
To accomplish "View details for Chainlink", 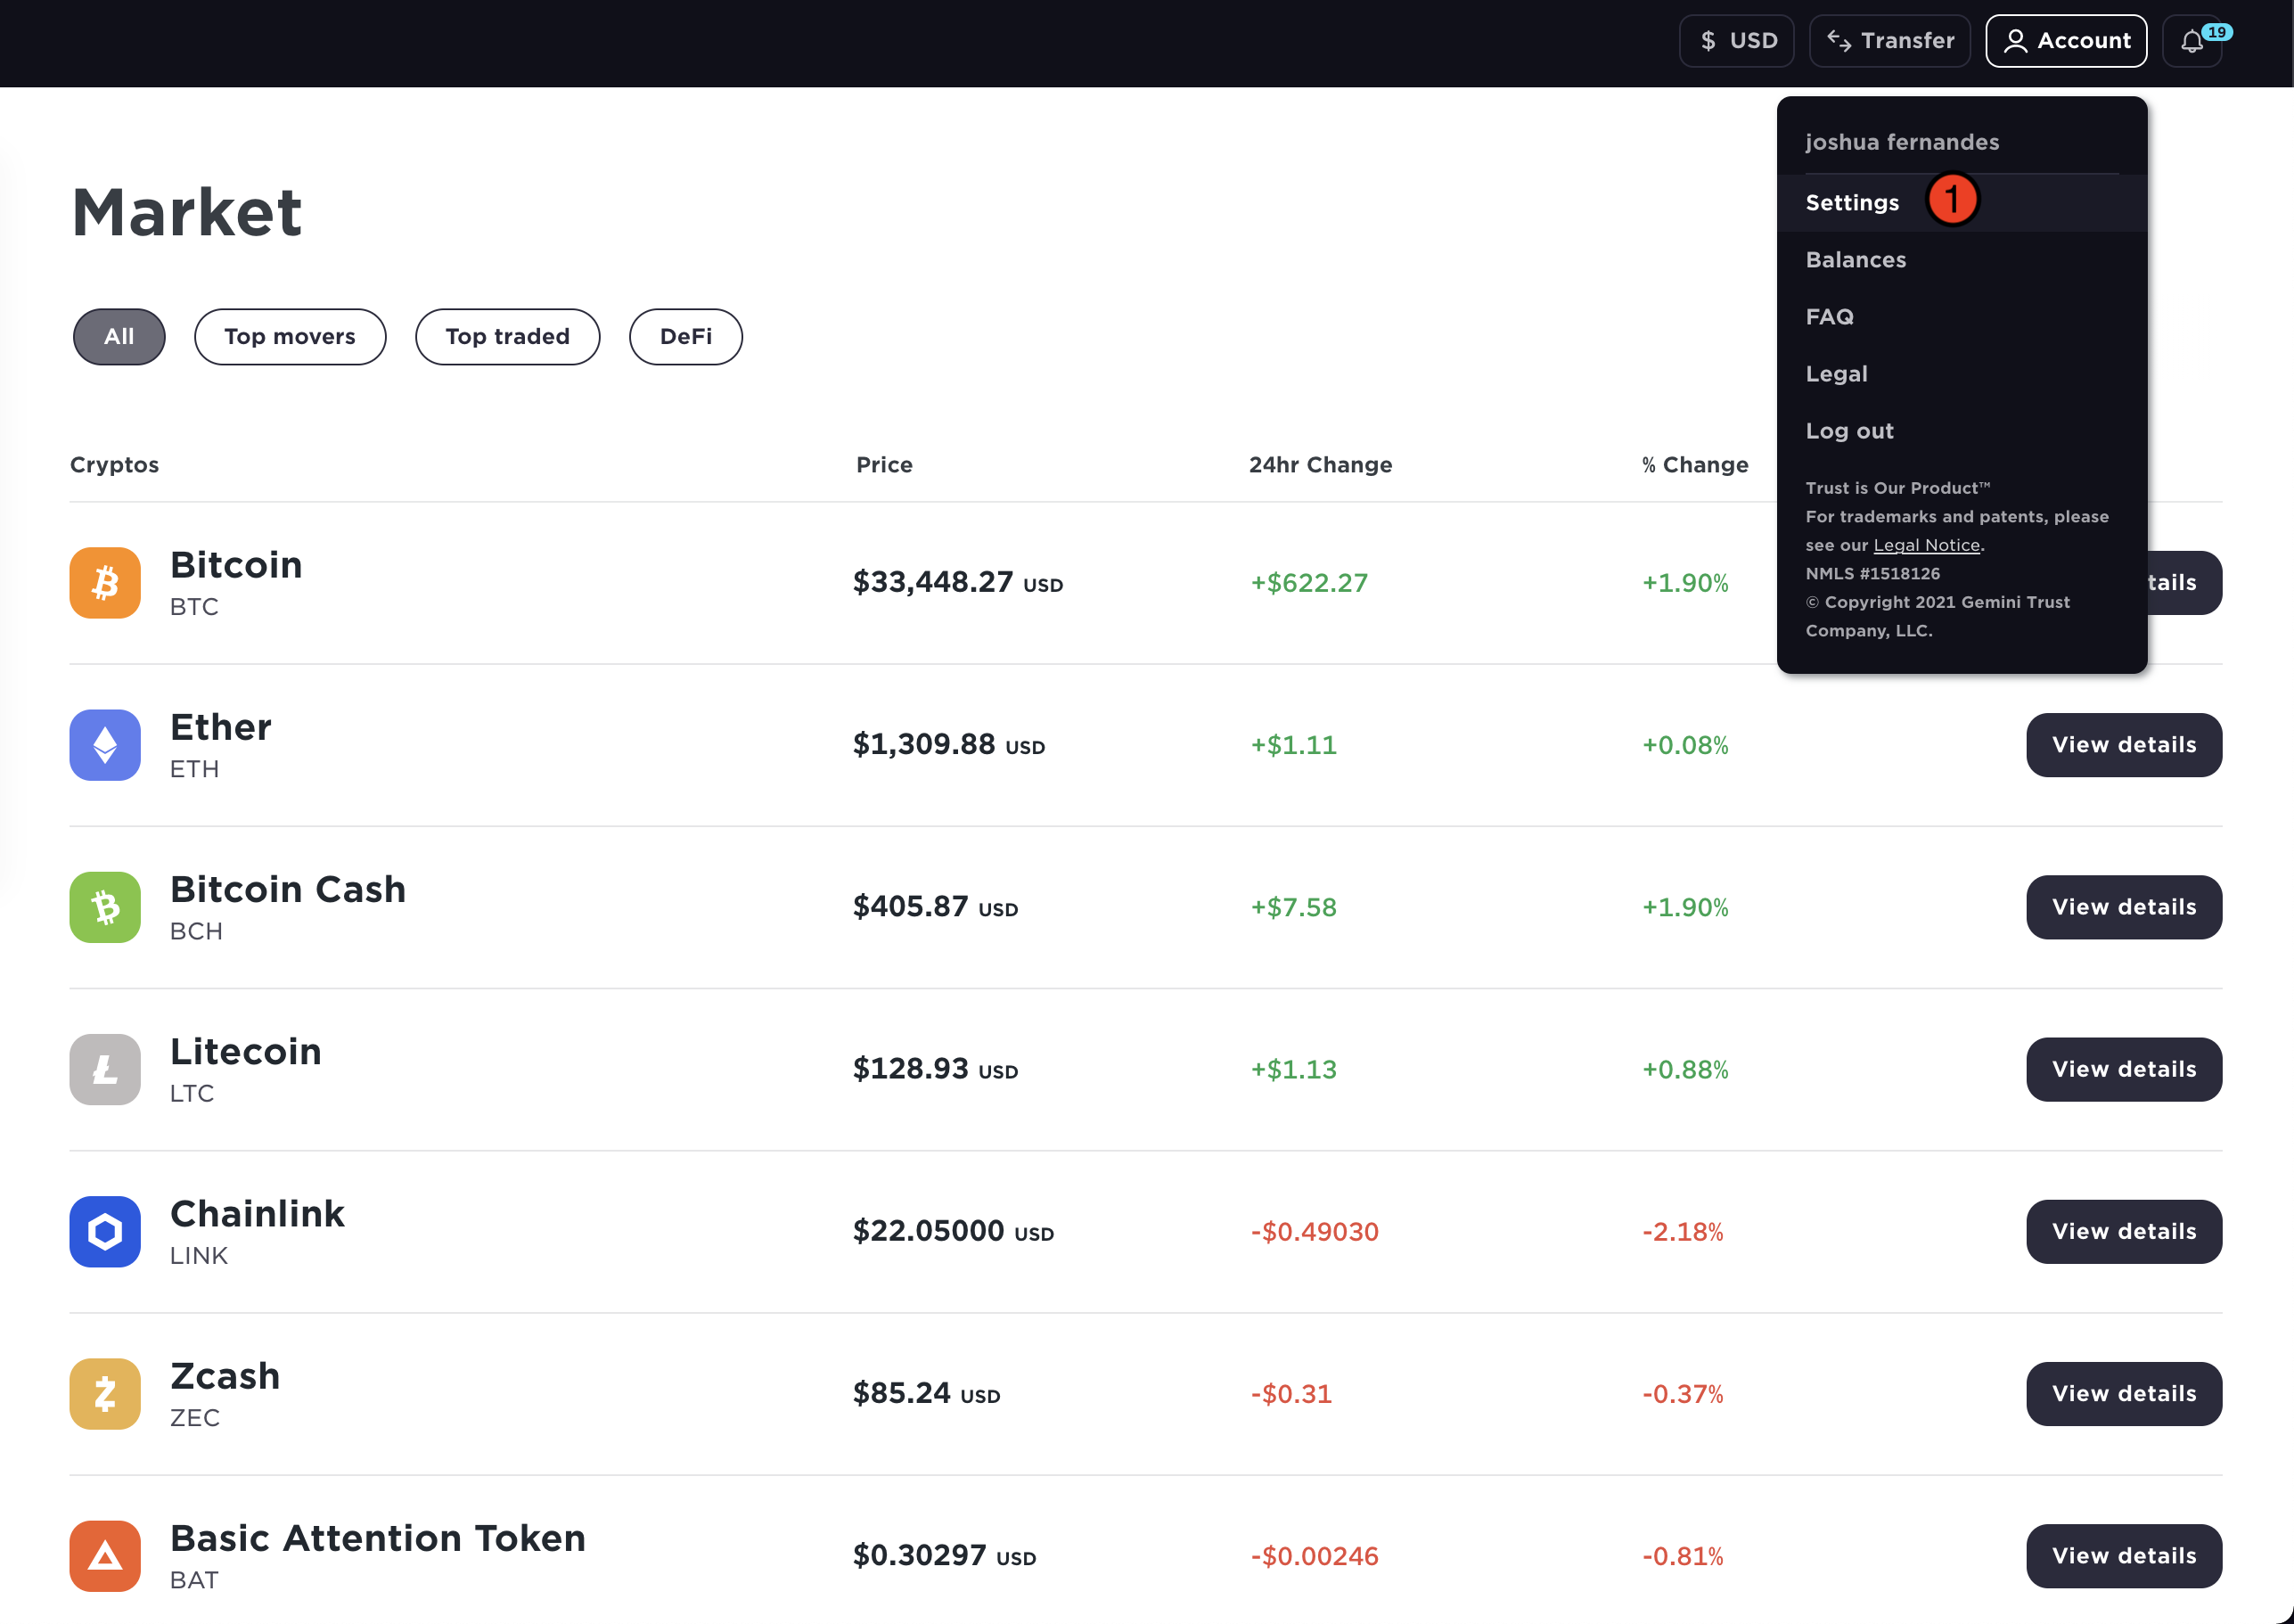I will pyautogui.click(x=2124, y=1231).
